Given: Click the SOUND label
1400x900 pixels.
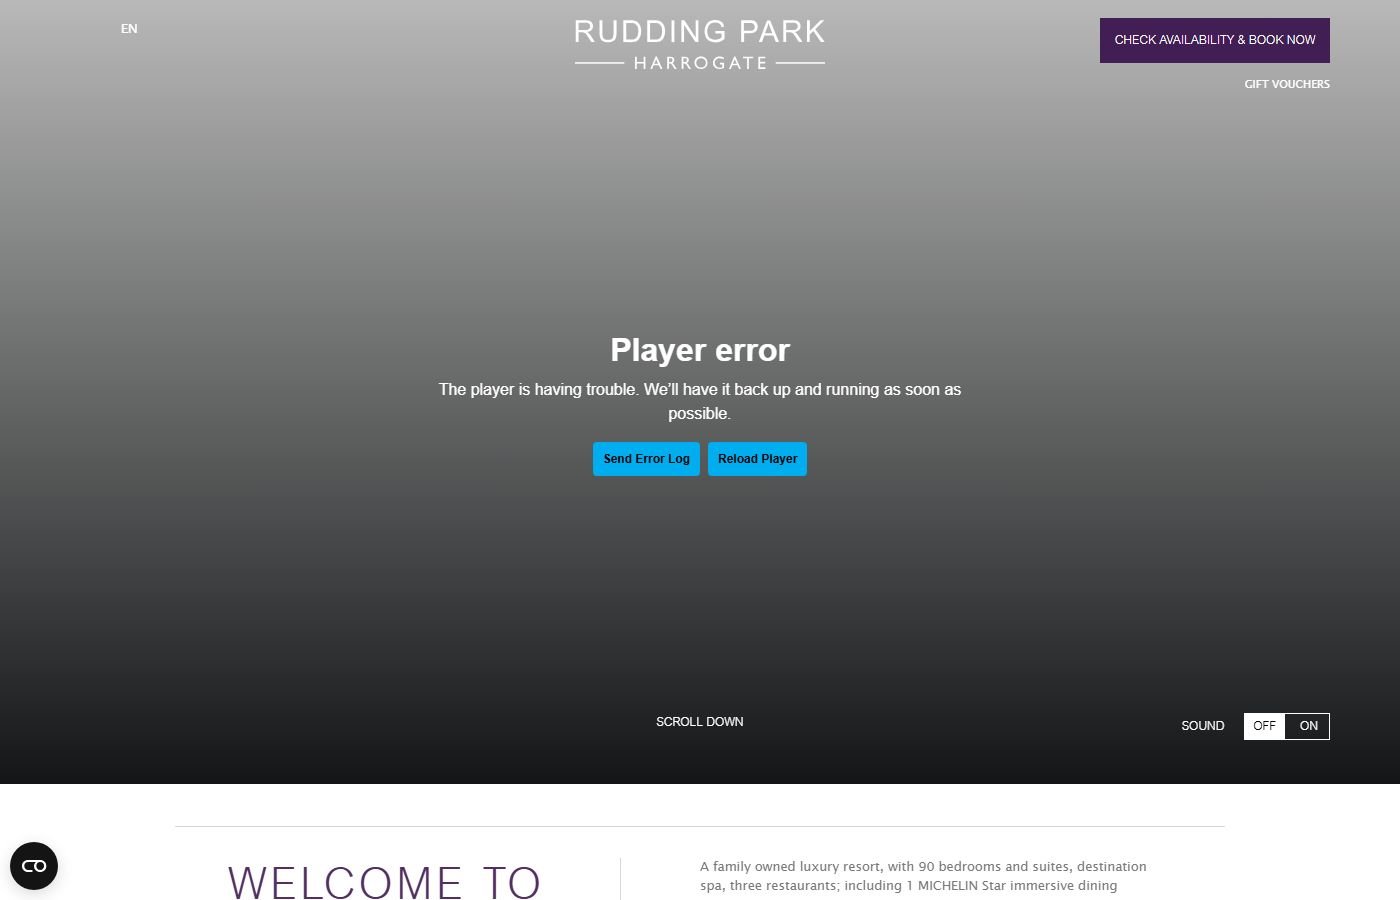Looking at the screenshot, I should click(1202, 726).
